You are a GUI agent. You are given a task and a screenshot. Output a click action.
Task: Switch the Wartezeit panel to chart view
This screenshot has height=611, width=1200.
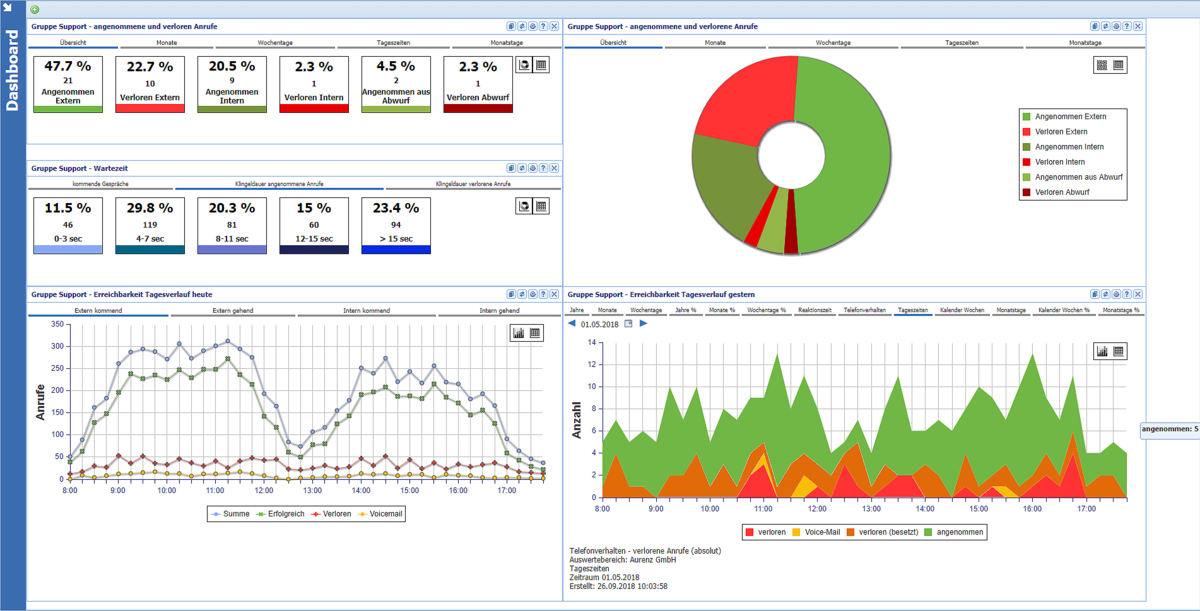pos(523,206)
